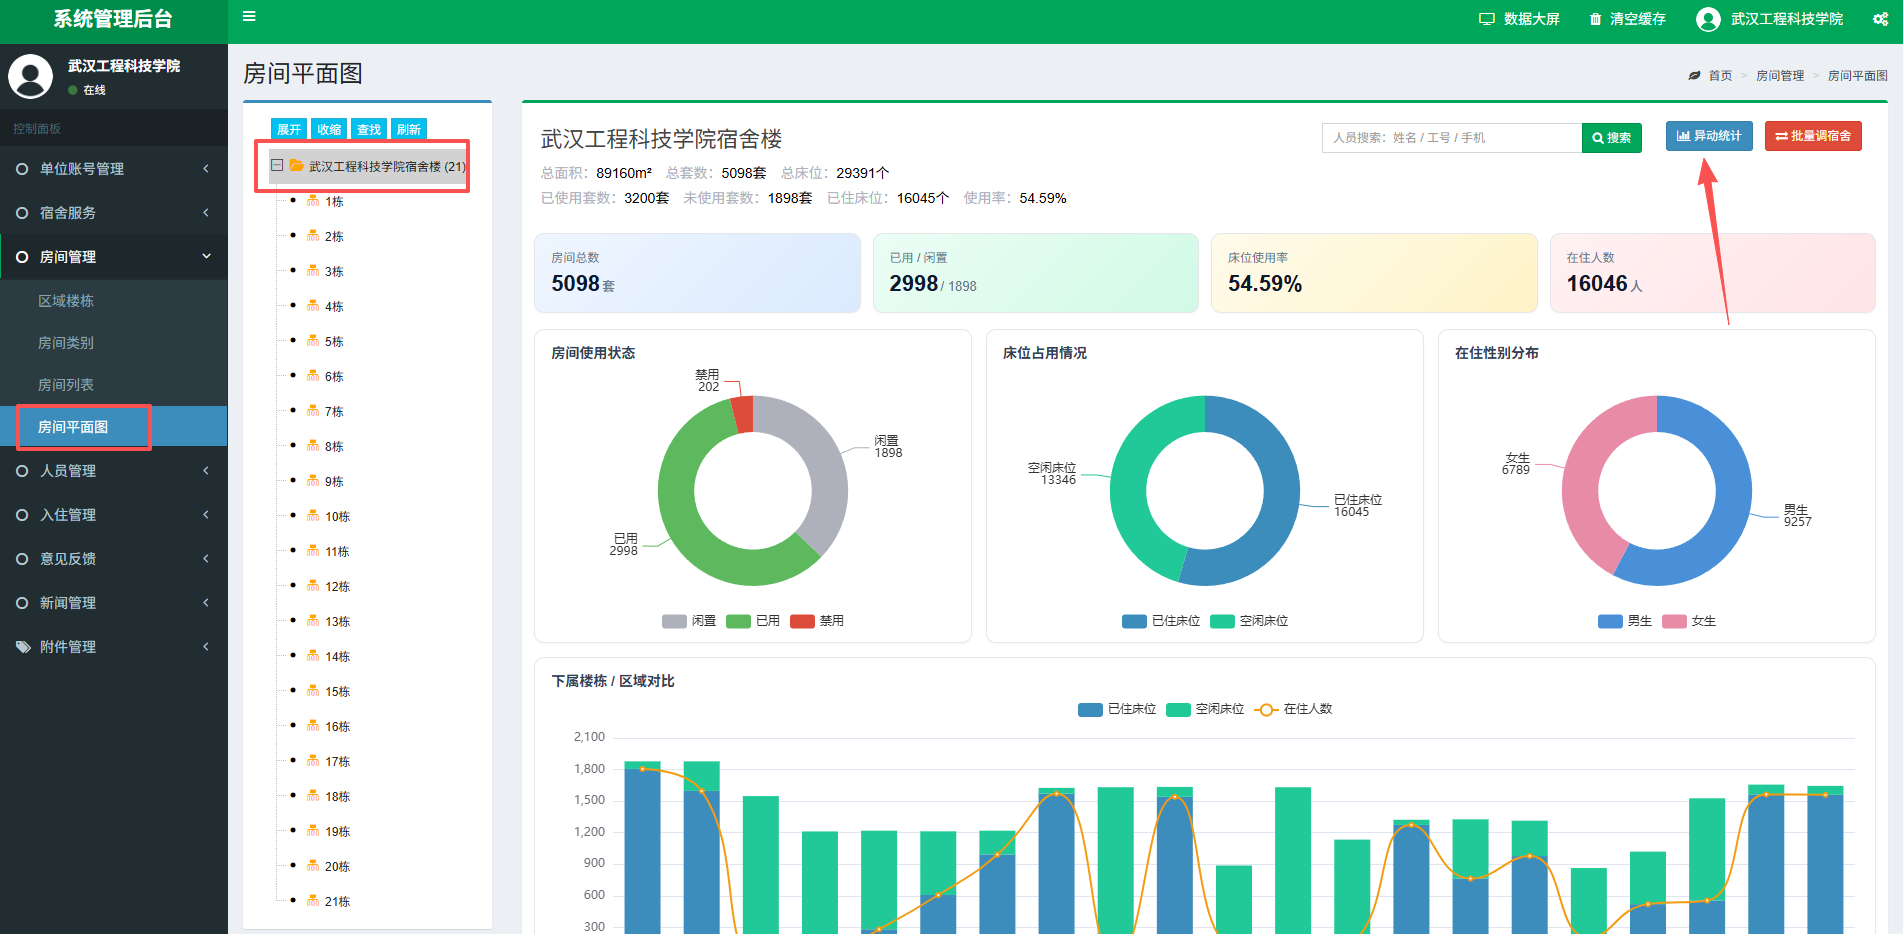
Task: Click the leaf icon beside 首页 breadcrumb
Action: 1694,76
